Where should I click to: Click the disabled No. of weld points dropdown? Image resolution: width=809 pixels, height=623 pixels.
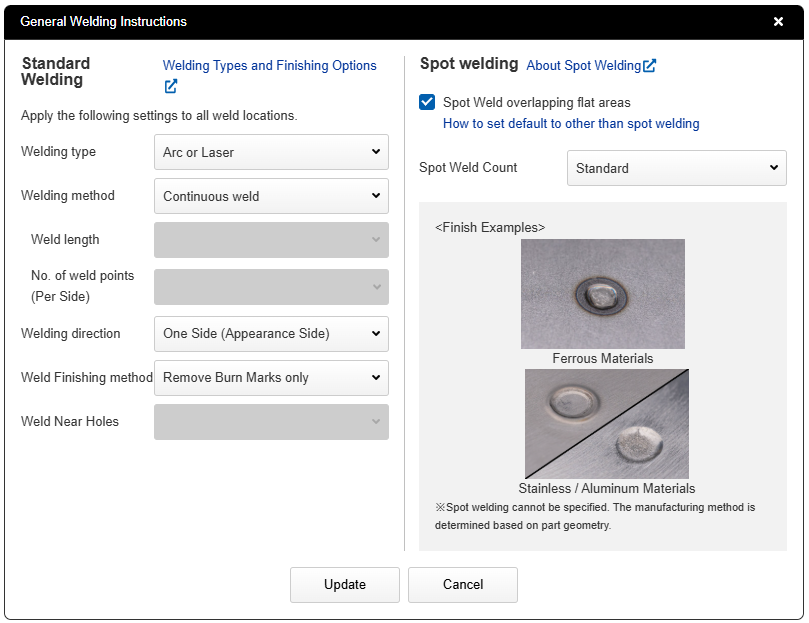pyautogui.click(x=271, y=287)
